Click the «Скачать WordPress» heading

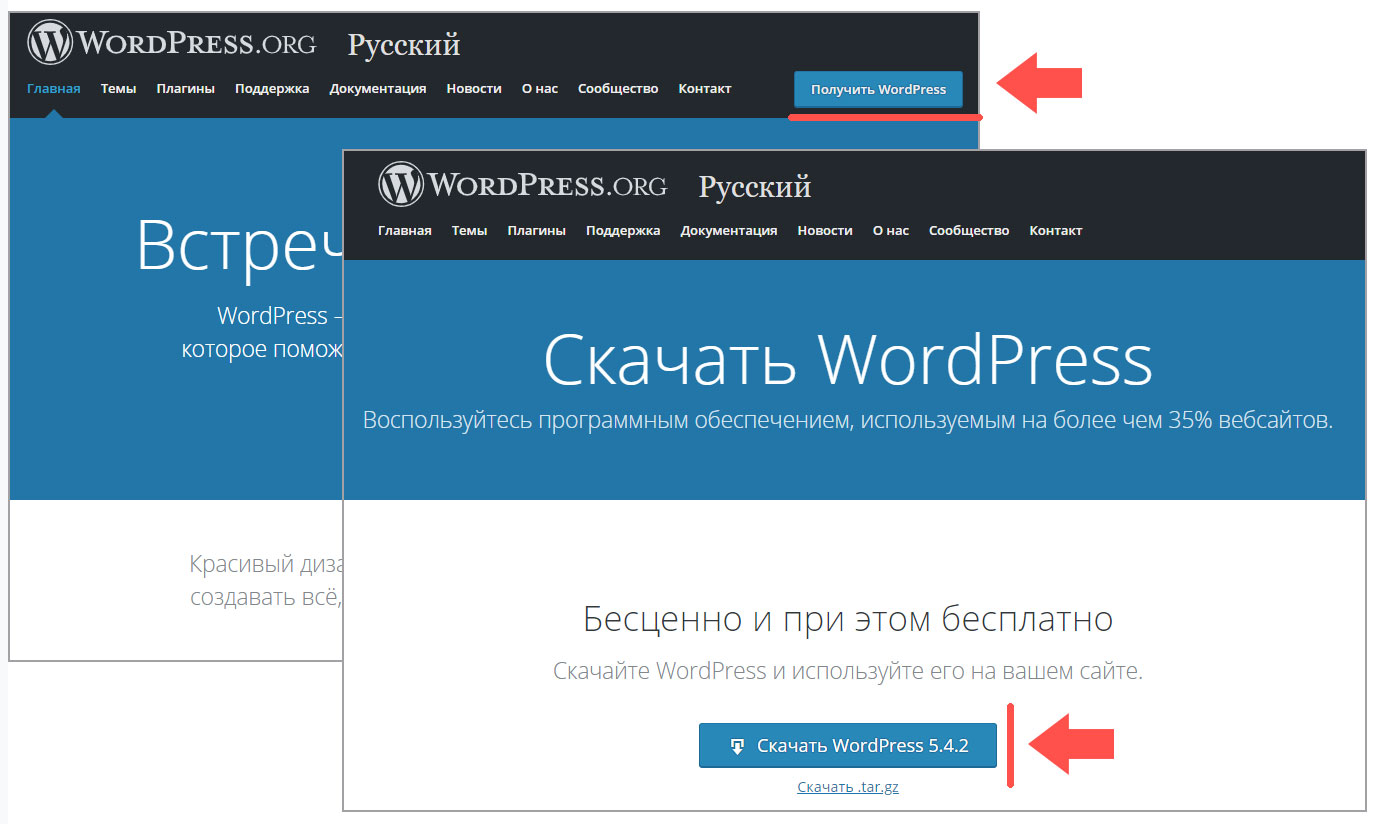[848, 360]
